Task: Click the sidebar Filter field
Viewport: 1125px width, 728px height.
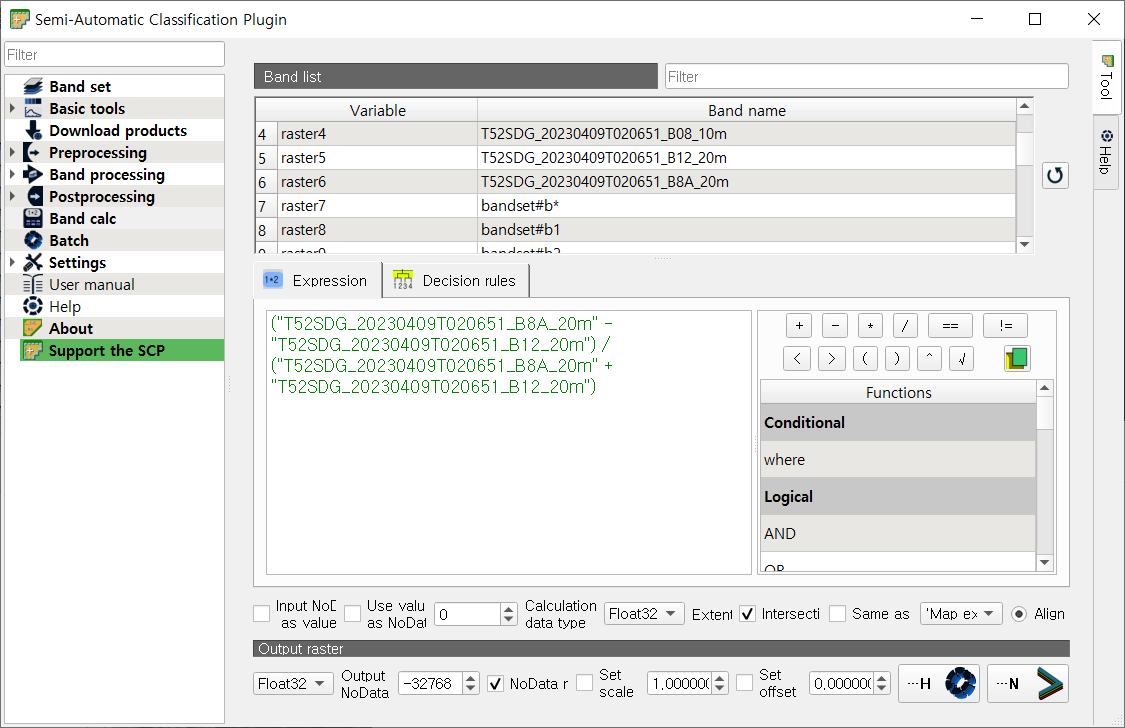Action: [115, 55]
